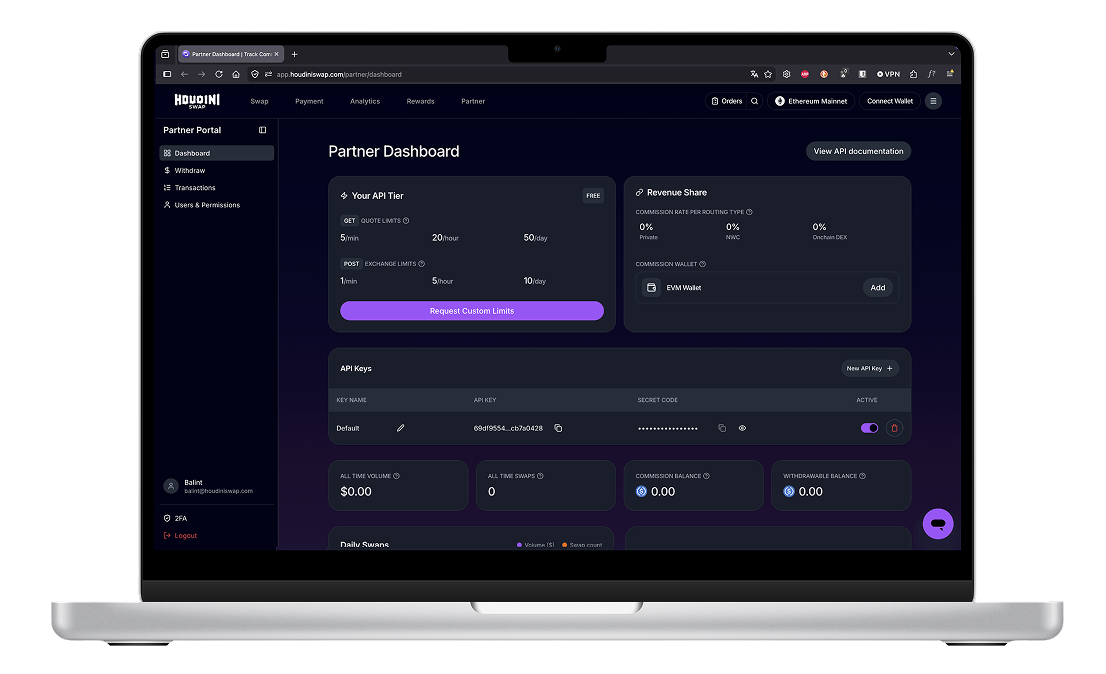Reveal secret code with eye icon
The image size is (1106, 674).
click(x=742, y=428)
